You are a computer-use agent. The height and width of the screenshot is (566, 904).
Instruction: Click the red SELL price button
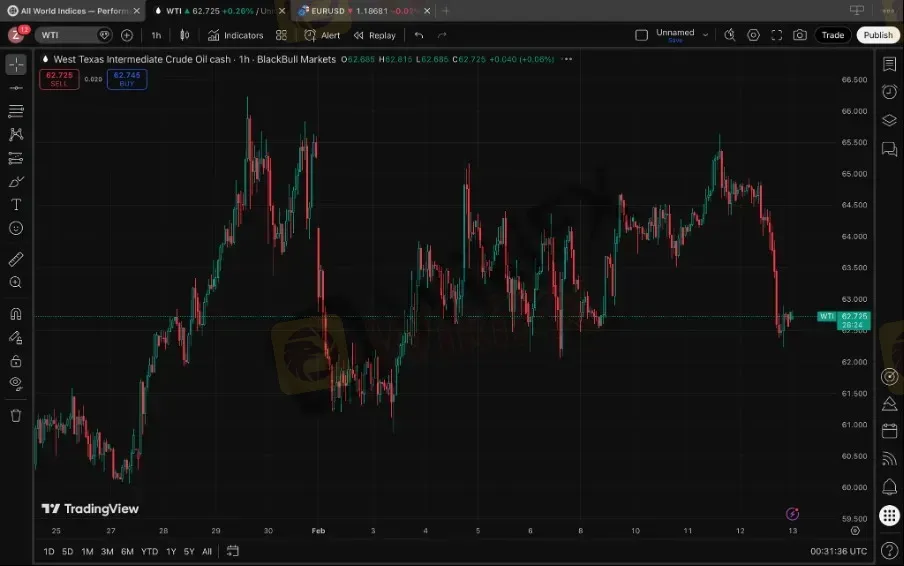[59, 79]
